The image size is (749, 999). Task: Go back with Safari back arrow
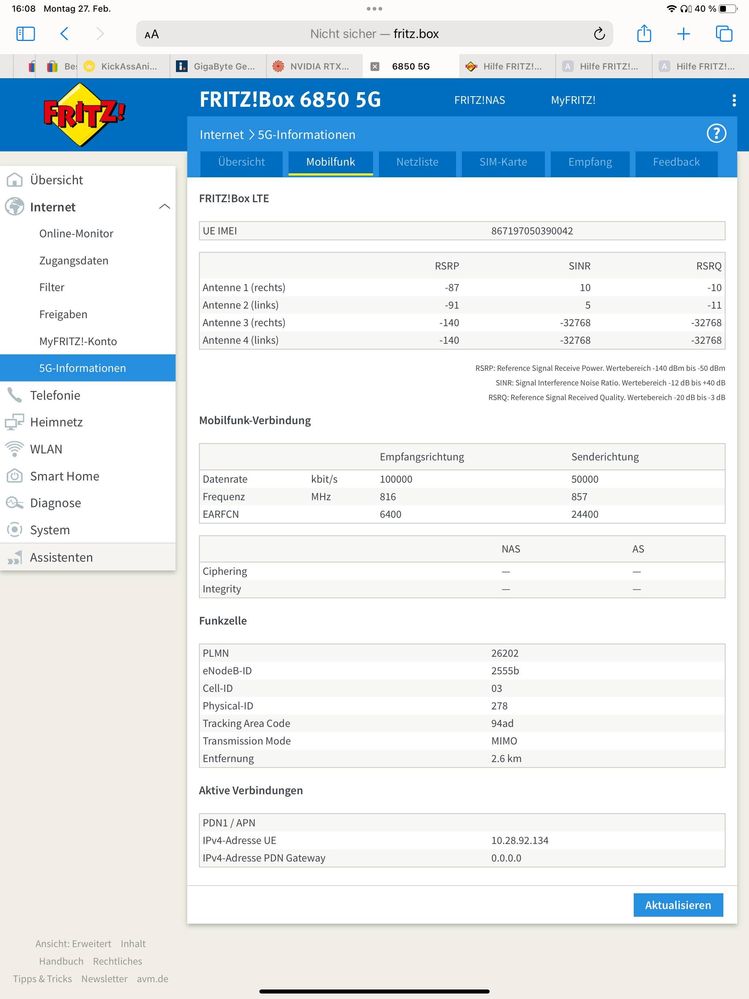64,34
